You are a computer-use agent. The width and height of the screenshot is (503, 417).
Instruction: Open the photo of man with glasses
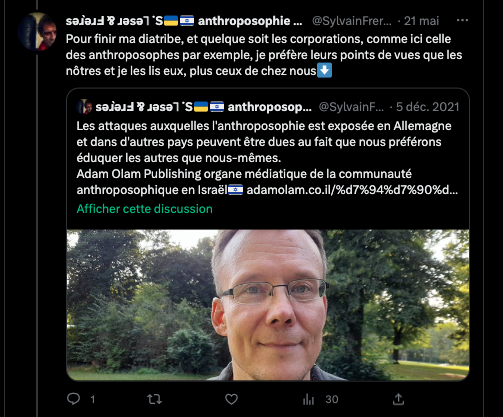(x=268, y=305)
